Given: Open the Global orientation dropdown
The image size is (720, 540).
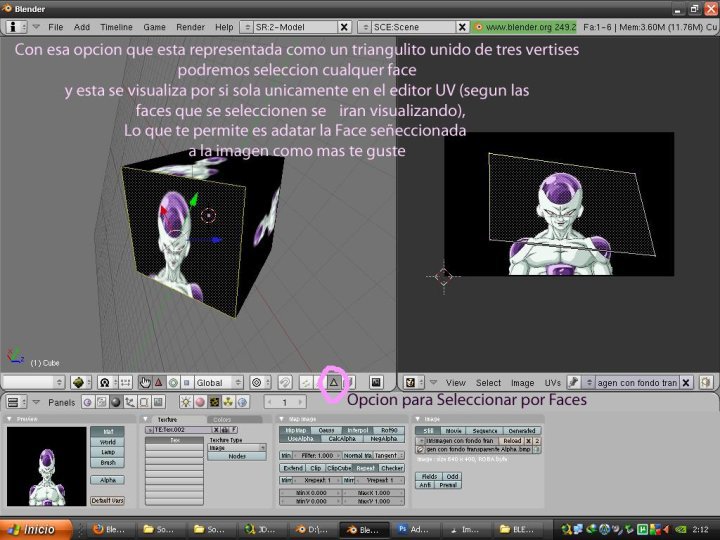Looking at the screenshot, I should click(219, 382).
